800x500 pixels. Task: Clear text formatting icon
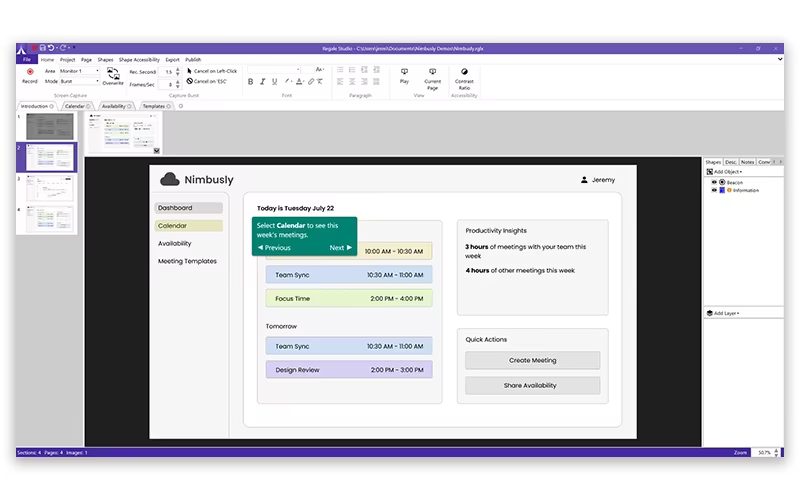[320, 82]
